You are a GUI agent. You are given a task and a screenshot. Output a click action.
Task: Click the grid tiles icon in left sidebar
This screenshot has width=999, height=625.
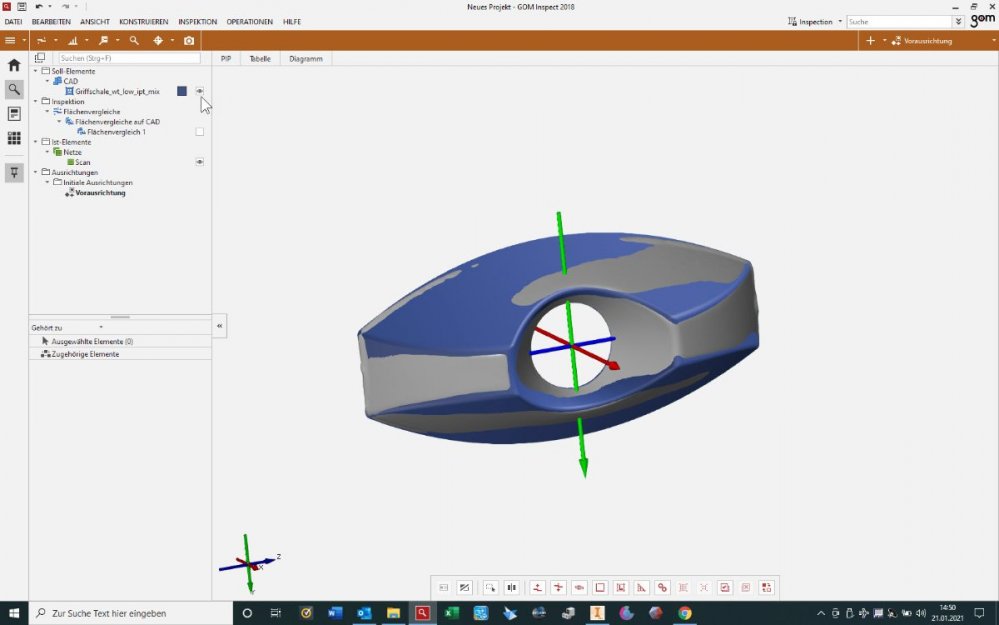coord(14,138)
